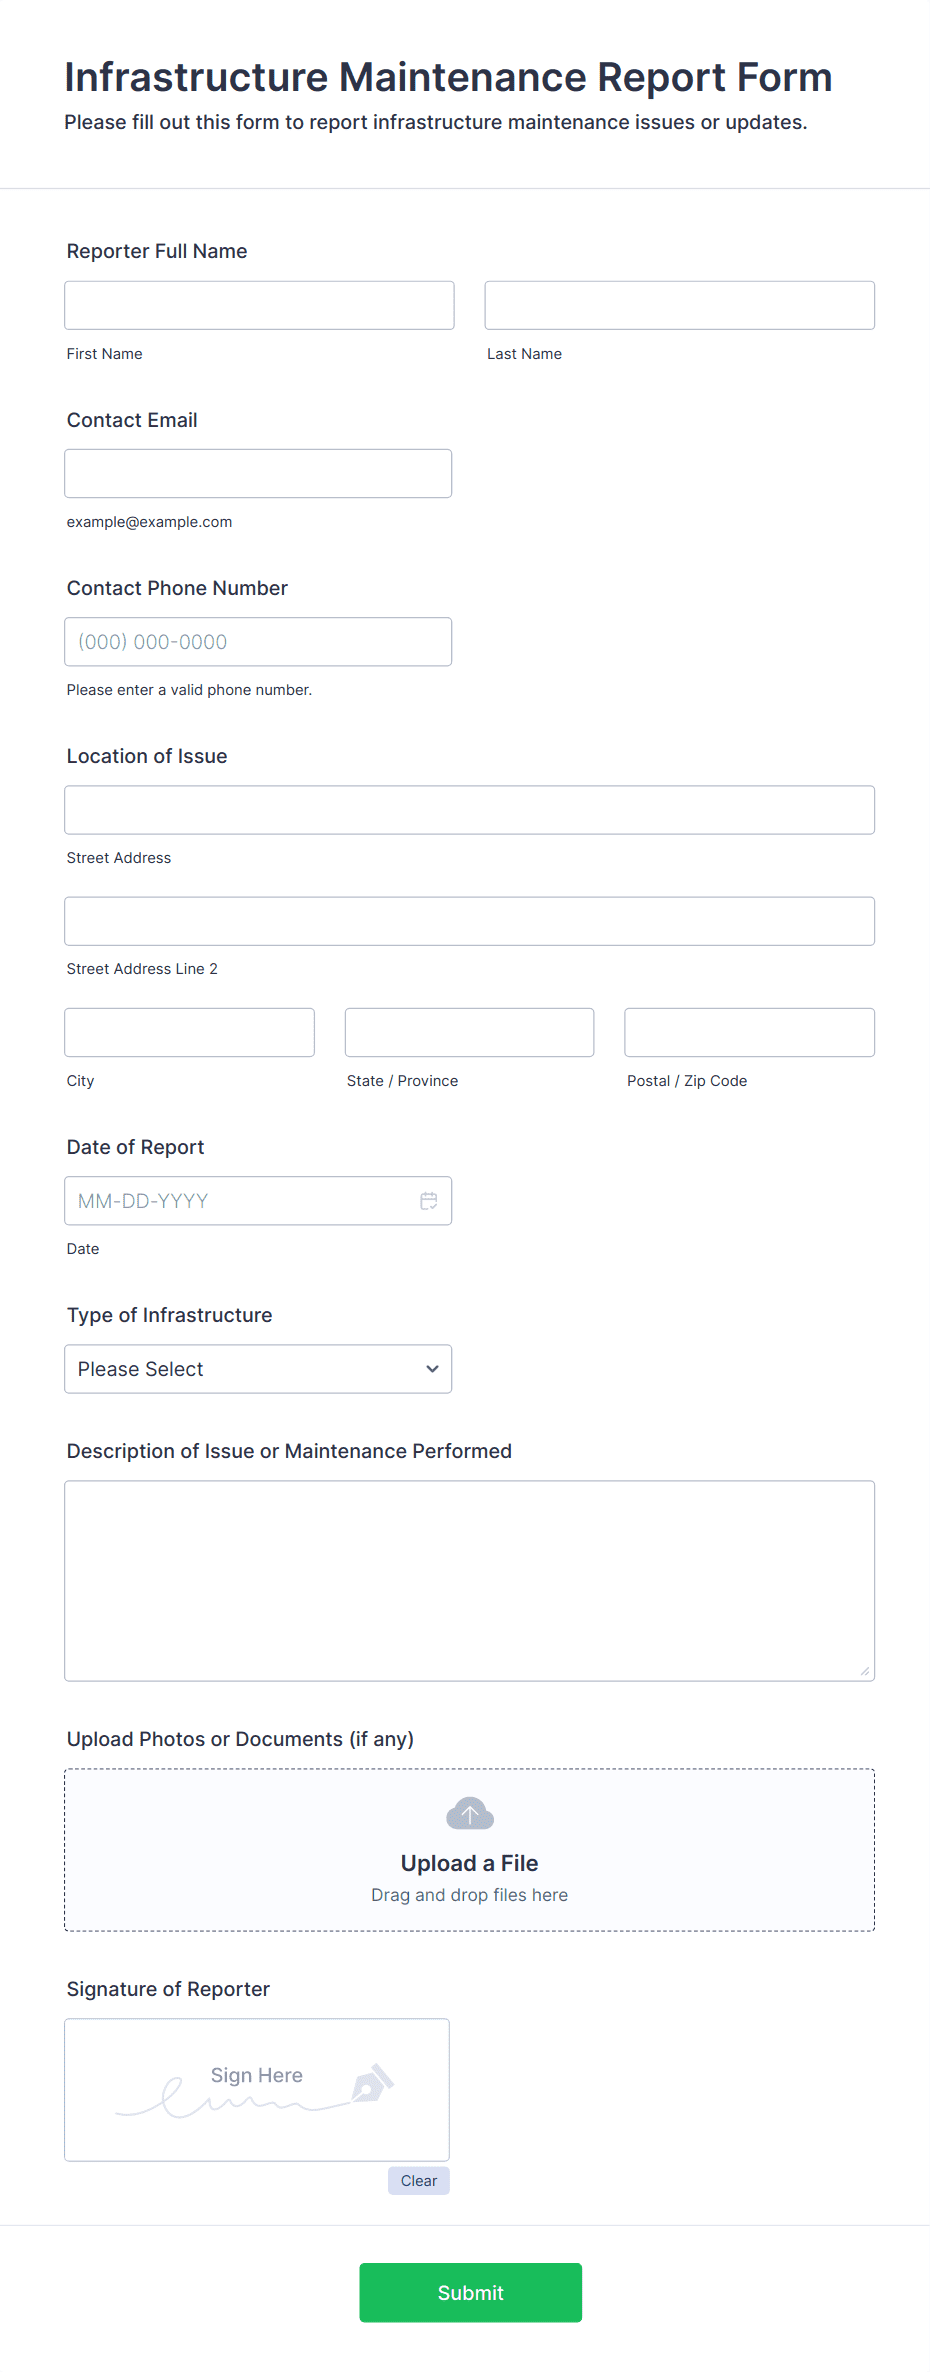Select the City input box
930x2372 pixels.
189,1032
